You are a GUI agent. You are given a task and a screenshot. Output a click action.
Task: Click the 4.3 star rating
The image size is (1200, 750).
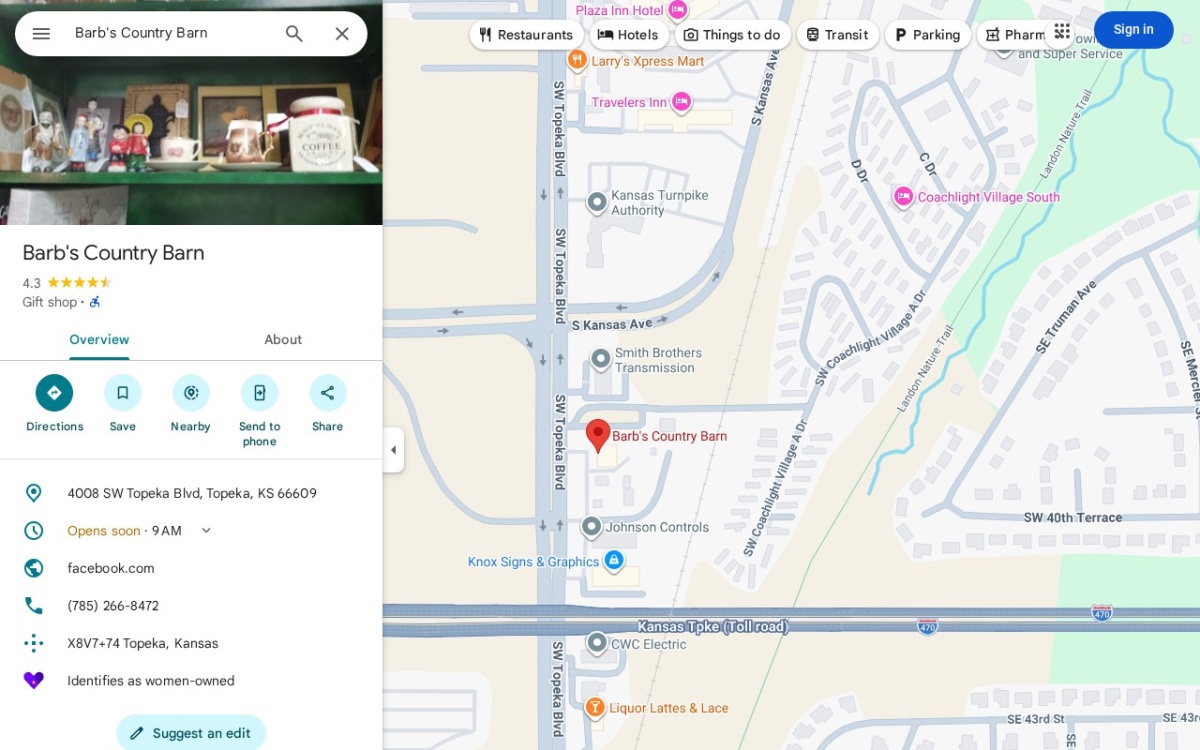click(x=67, y=283)
